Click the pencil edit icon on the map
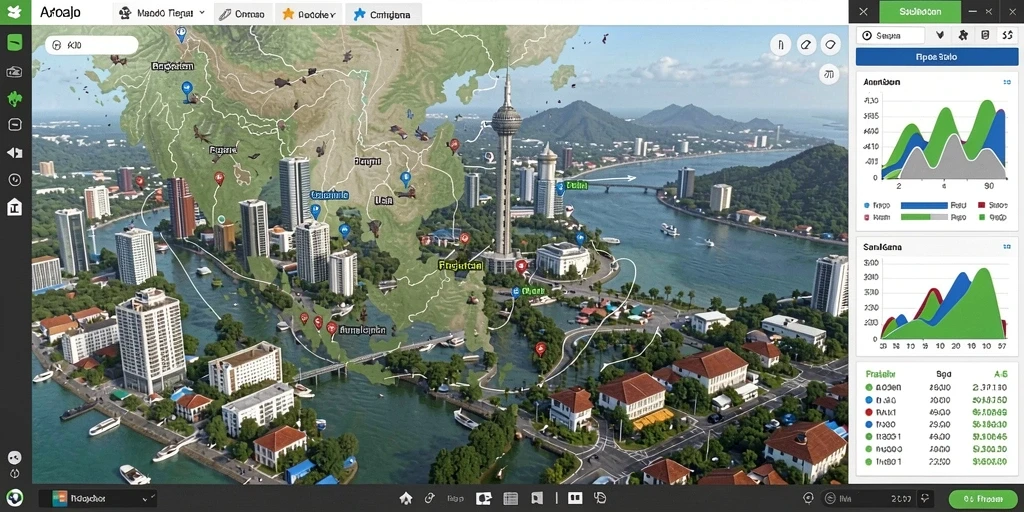Viewport: 1024px width, 512px height. (805, 44)
